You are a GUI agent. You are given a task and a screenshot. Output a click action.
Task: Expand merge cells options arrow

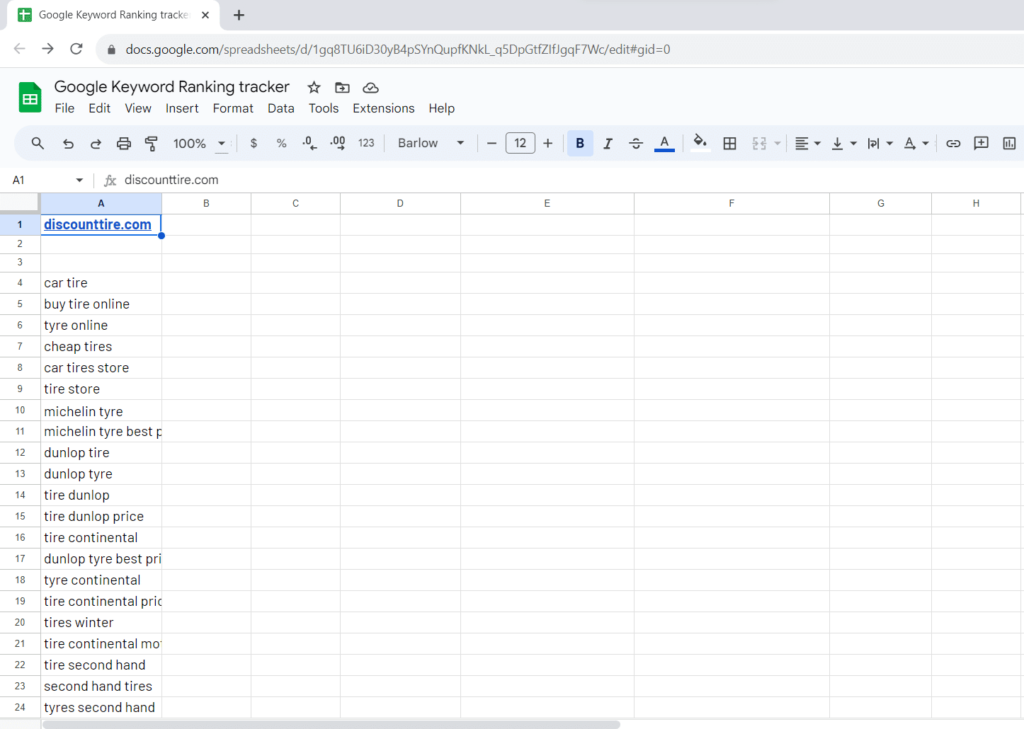(777, 144)
